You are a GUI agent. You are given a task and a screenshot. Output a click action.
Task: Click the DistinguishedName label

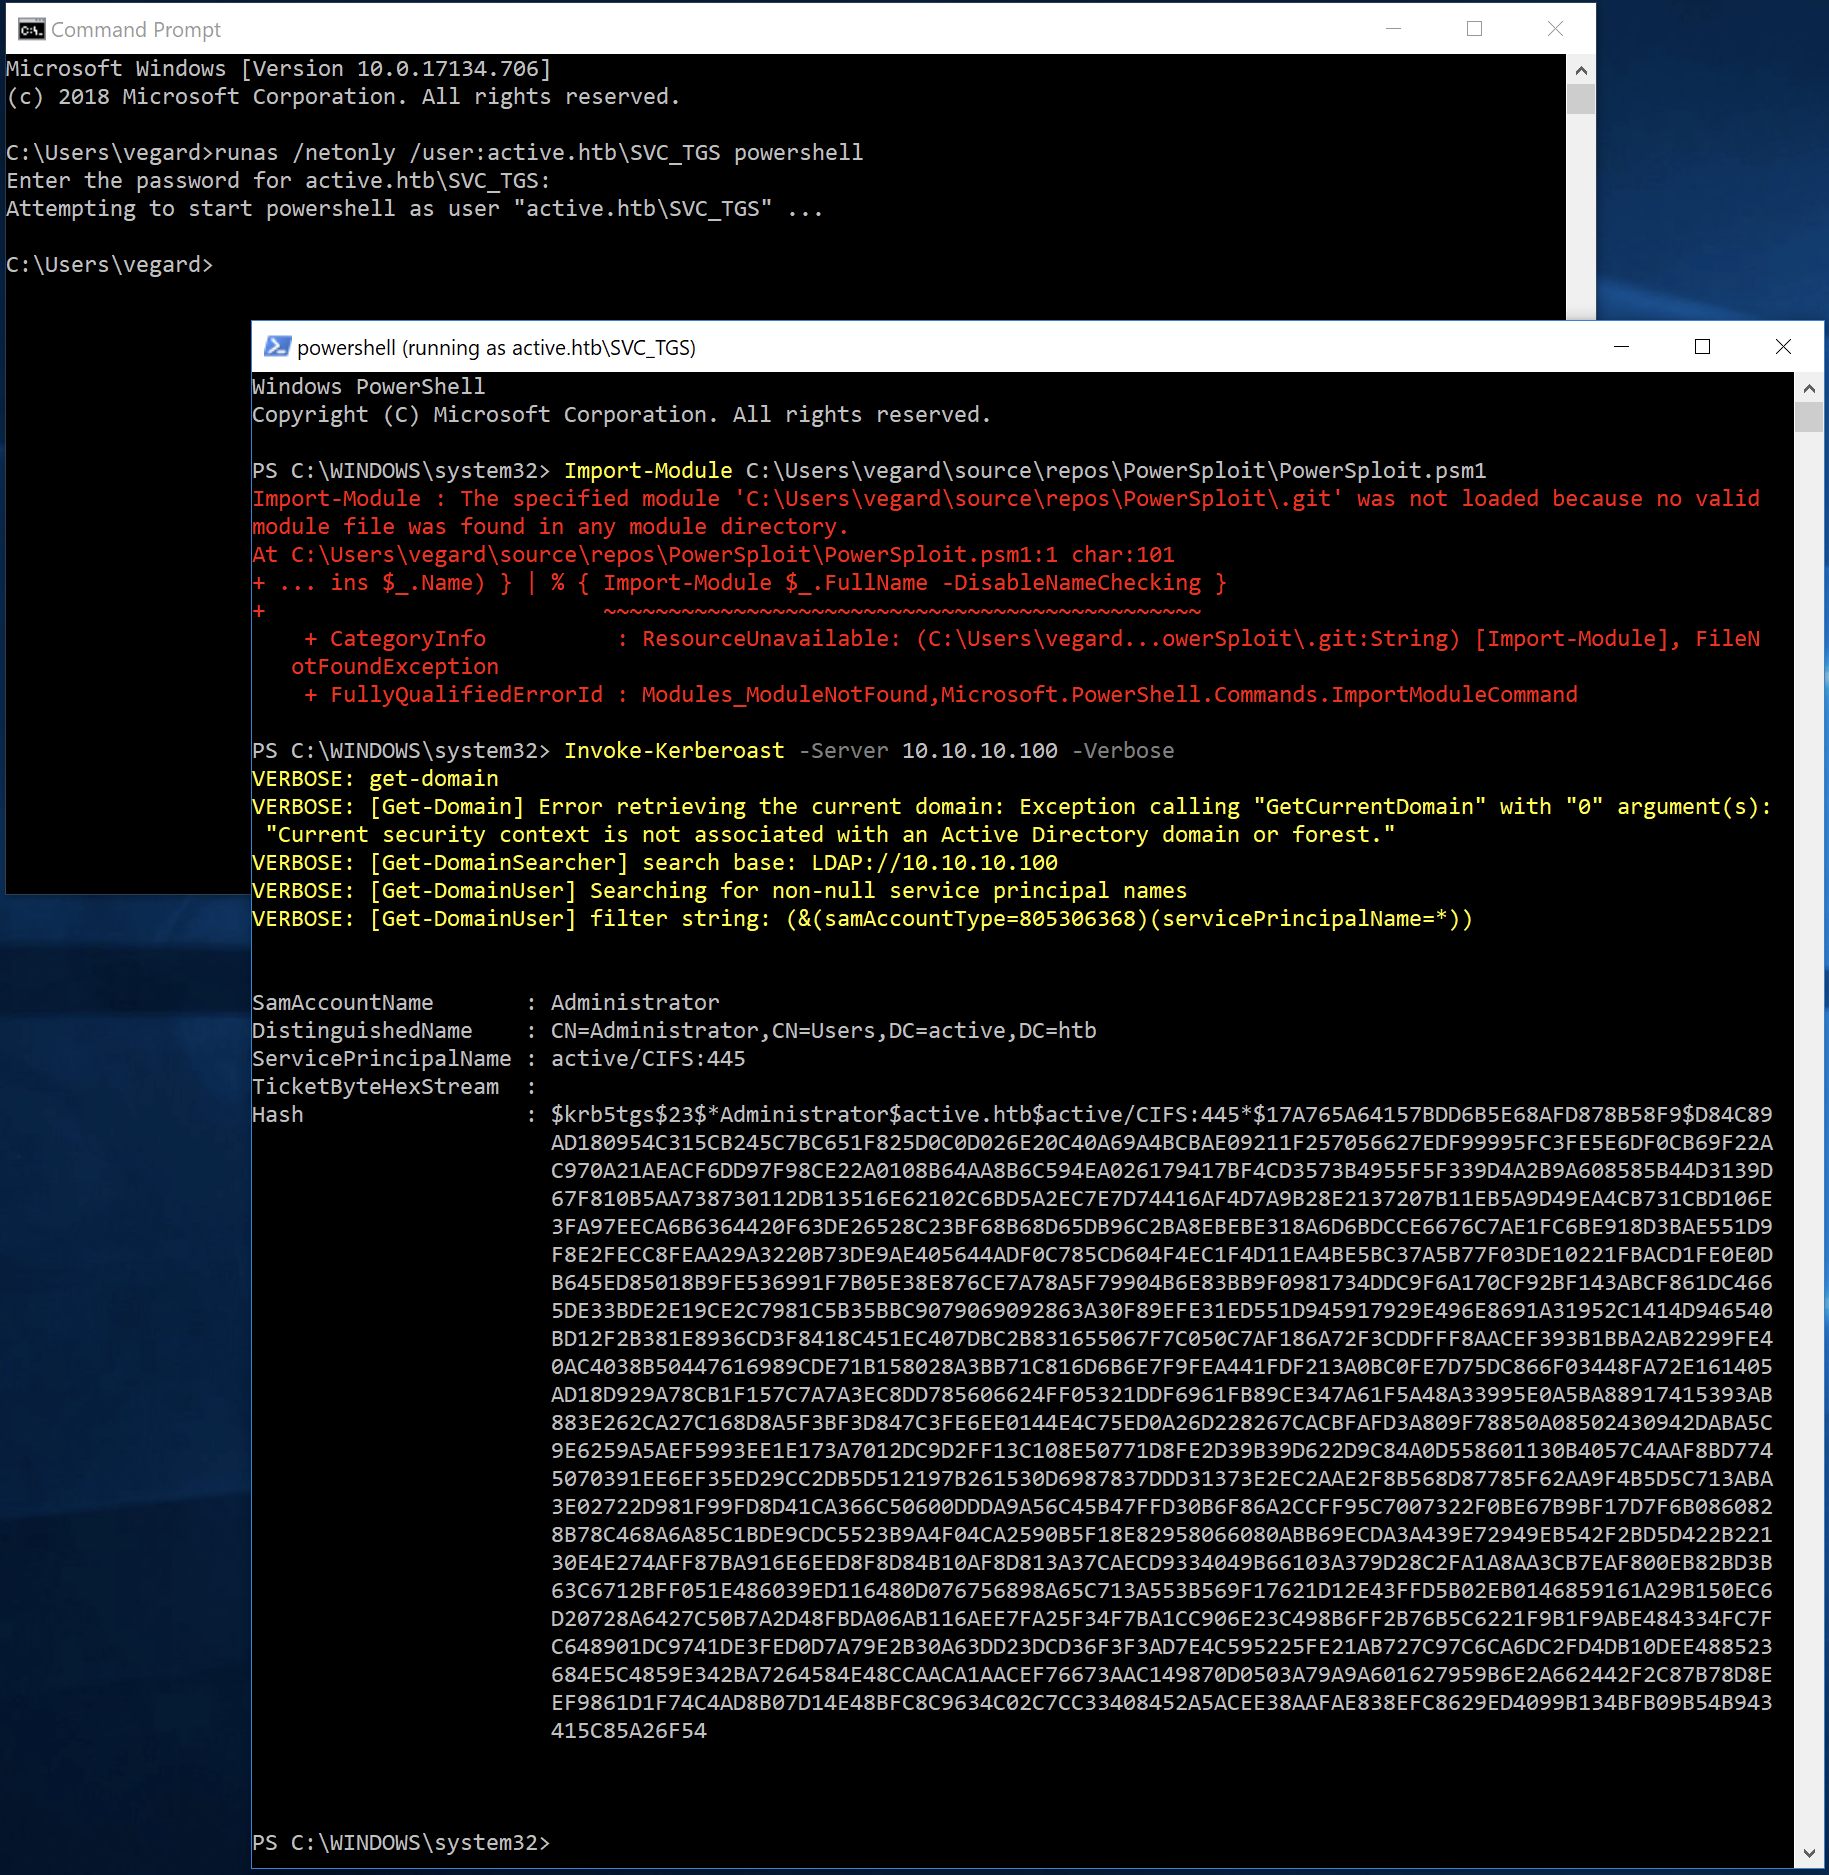pos(362,1031)
